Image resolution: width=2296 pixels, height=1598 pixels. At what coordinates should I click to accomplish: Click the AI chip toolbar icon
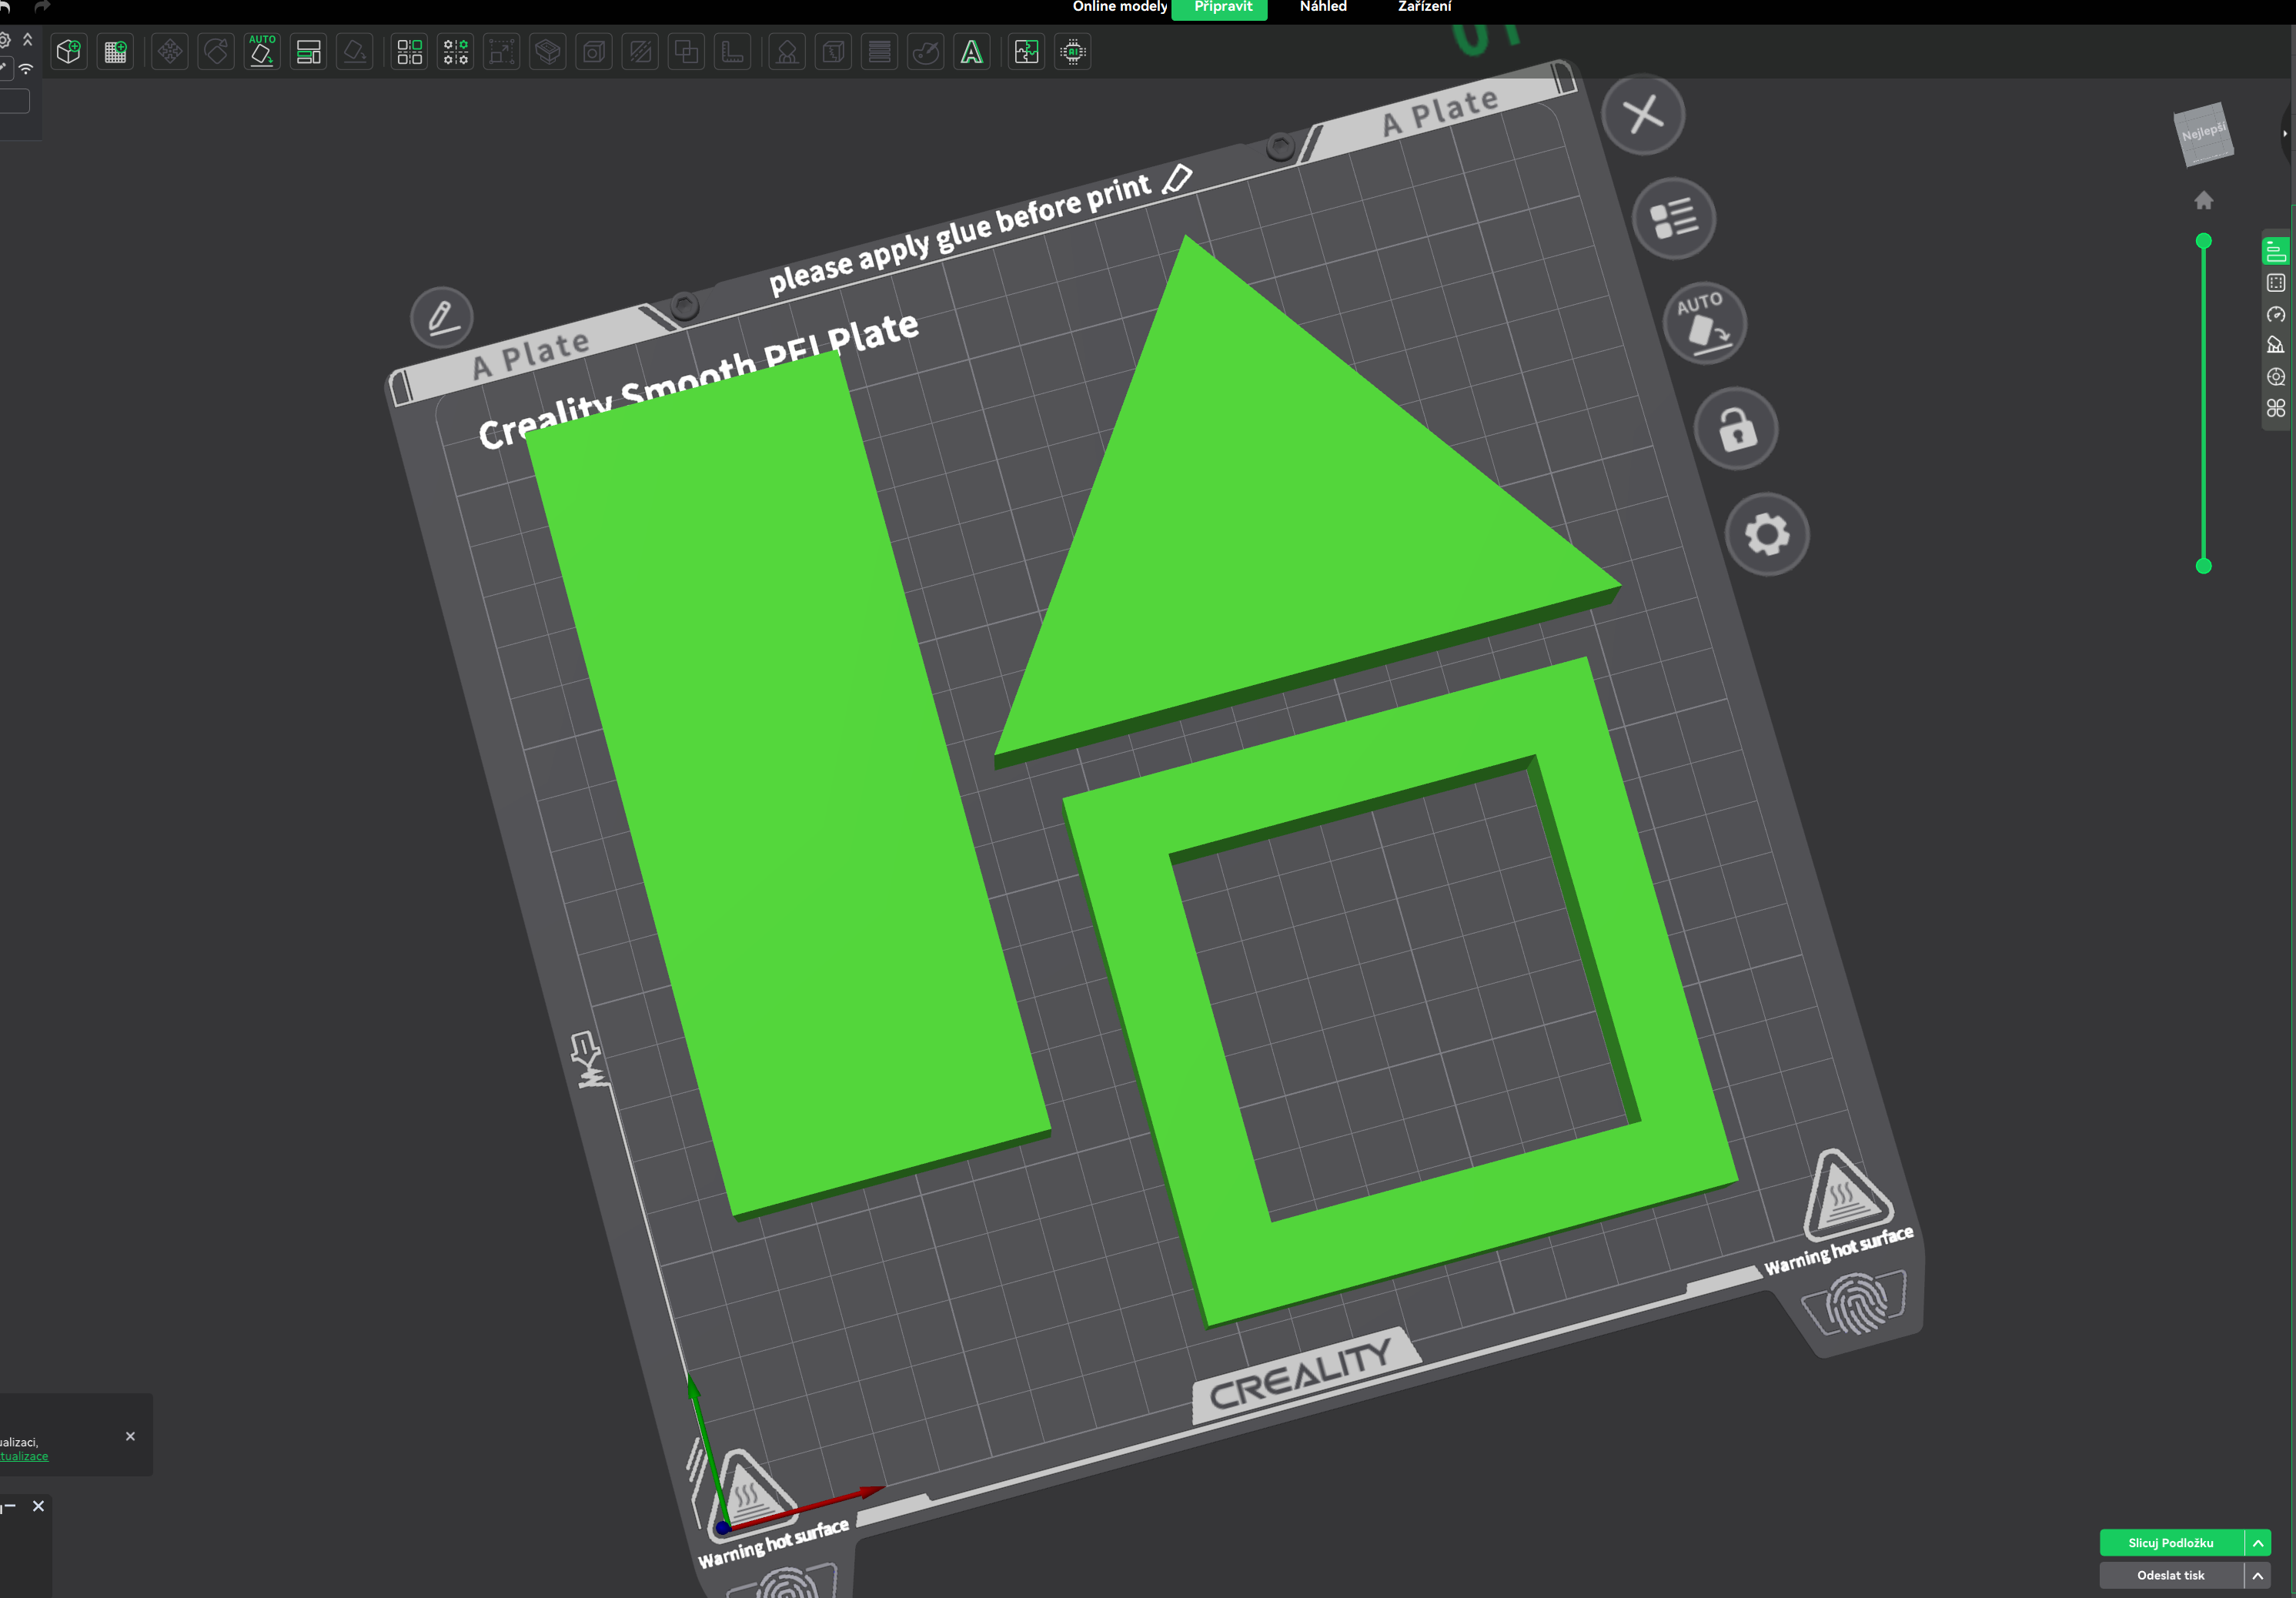[x=1073, y=52]
